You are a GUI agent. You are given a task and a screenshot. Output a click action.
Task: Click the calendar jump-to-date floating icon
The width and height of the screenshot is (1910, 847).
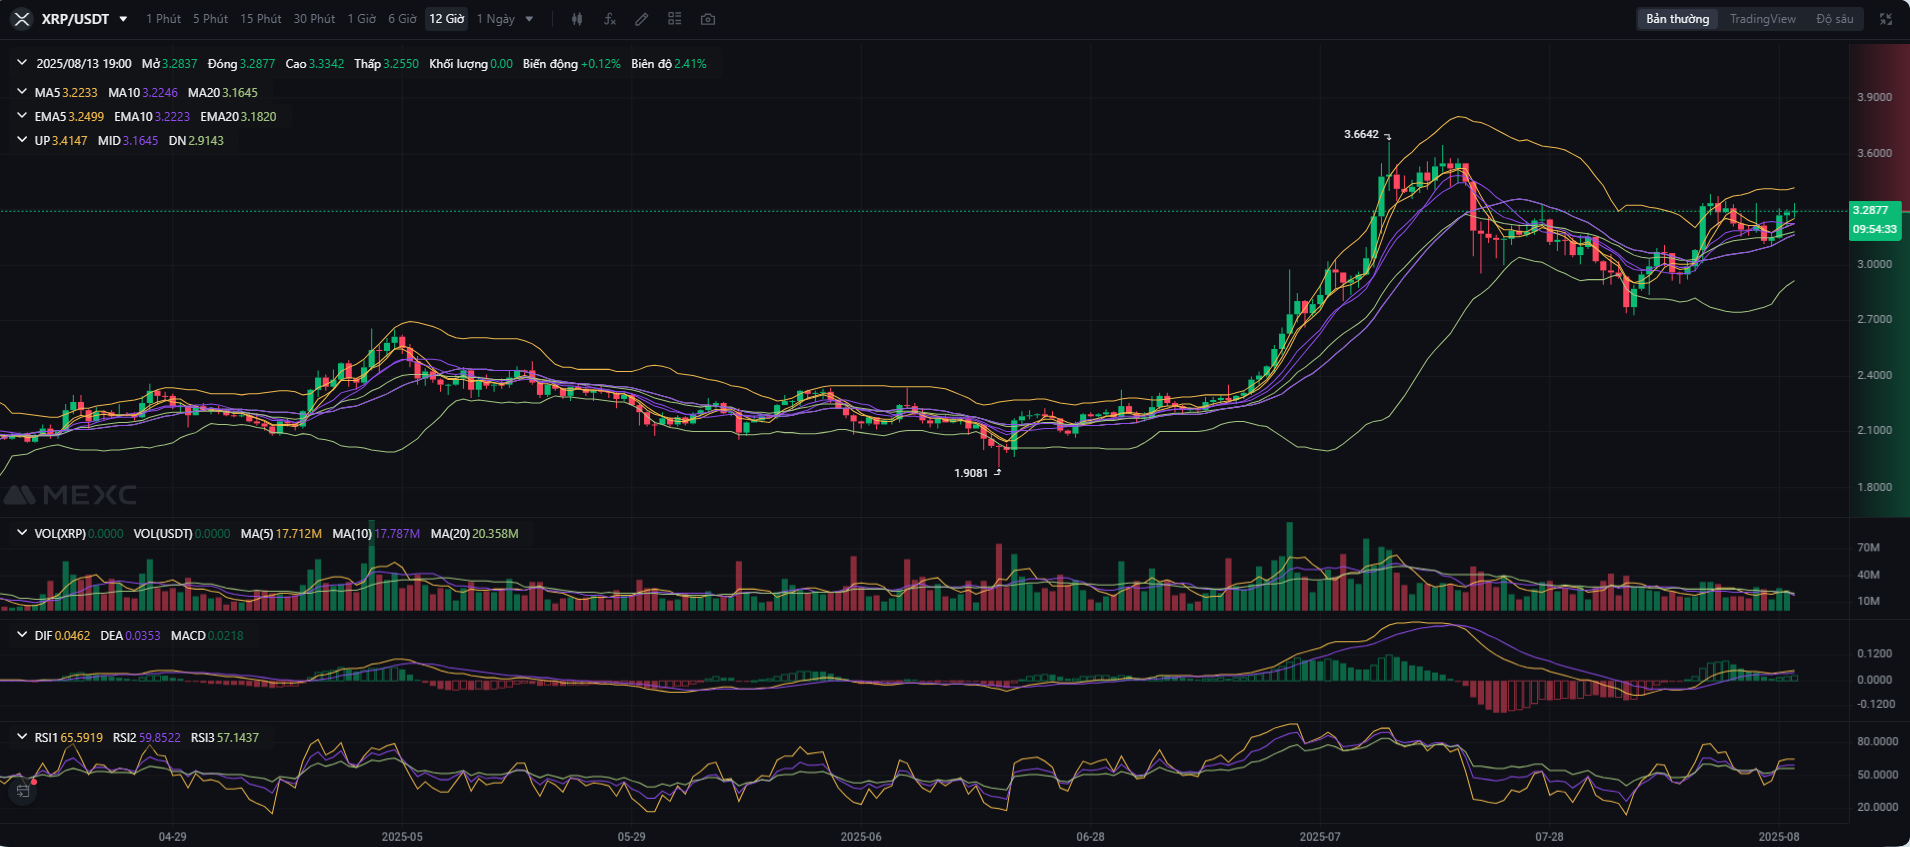[23, 791]
